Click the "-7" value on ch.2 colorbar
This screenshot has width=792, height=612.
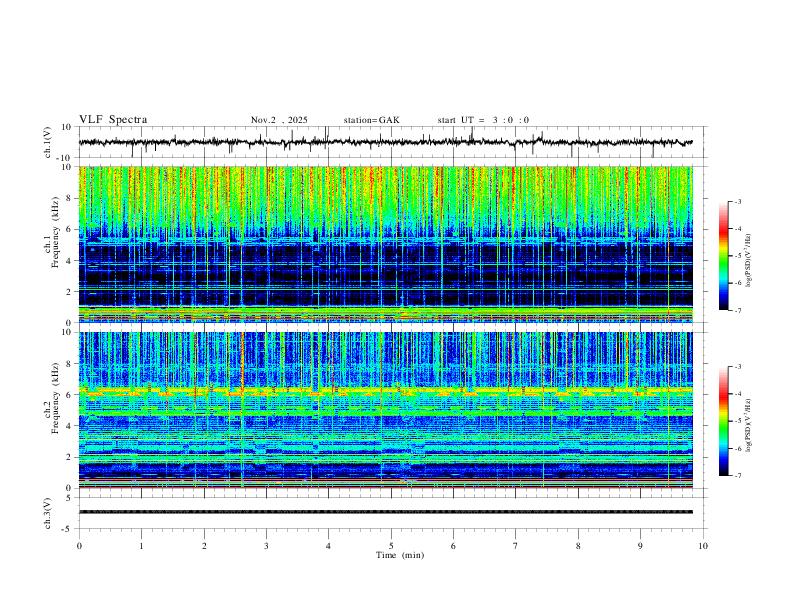pyautogui.click(x=738, y=475)
